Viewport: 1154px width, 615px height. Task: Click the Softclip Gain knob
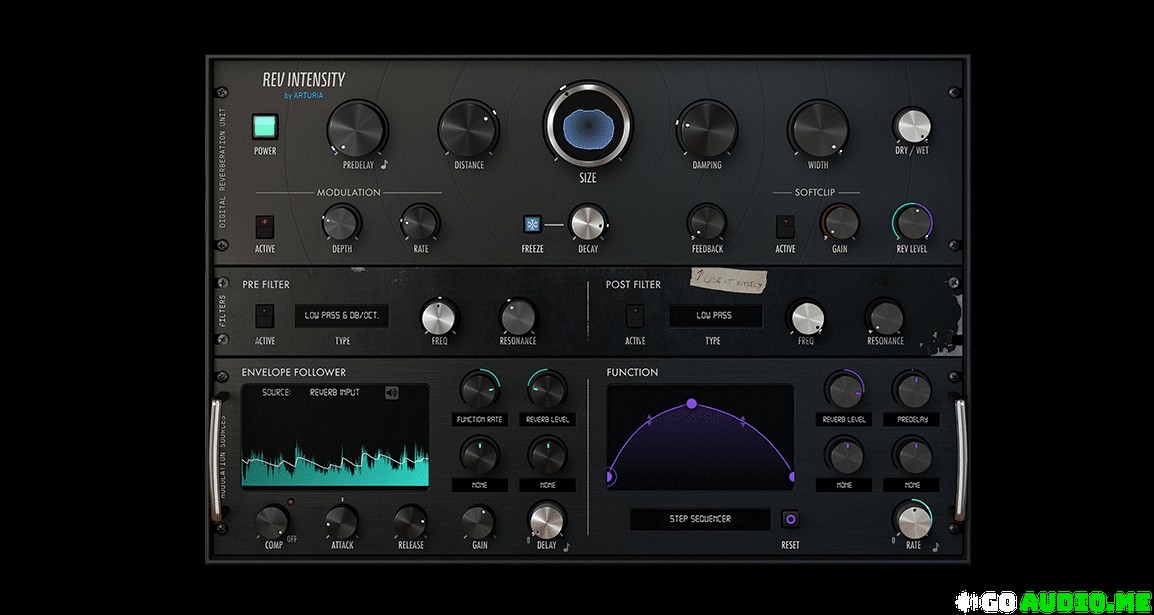pyautogui.click(x=840, y=222)
